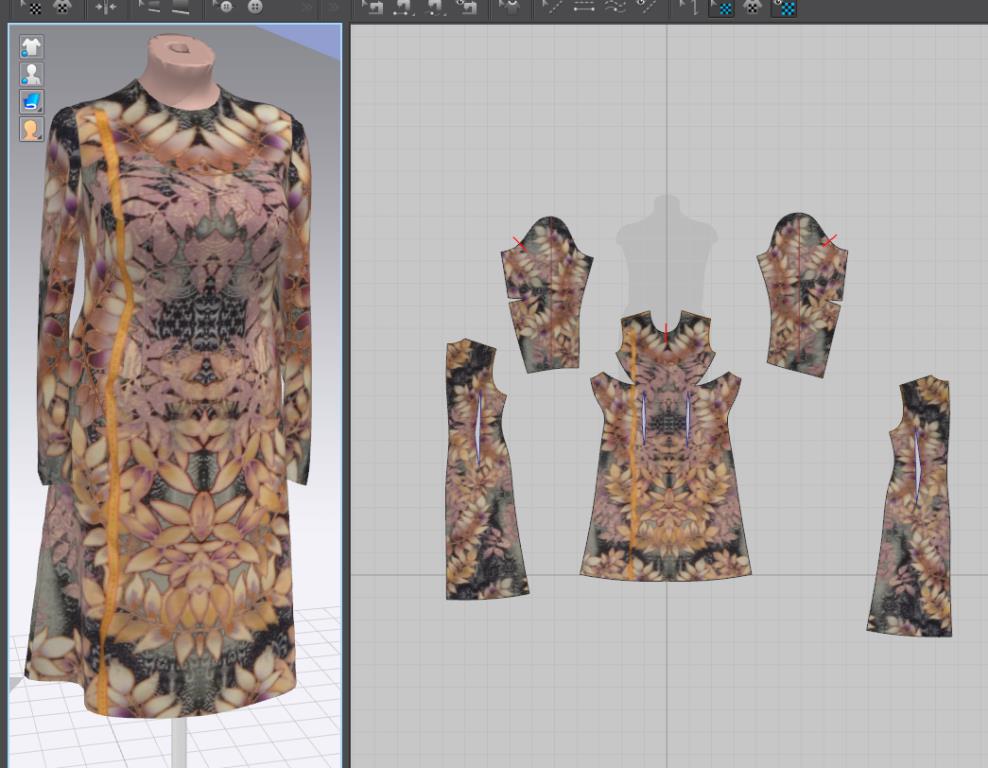Select the wavy free sewing line tool
Viewport: 988px width, 768px height.
tap(617, 7)
